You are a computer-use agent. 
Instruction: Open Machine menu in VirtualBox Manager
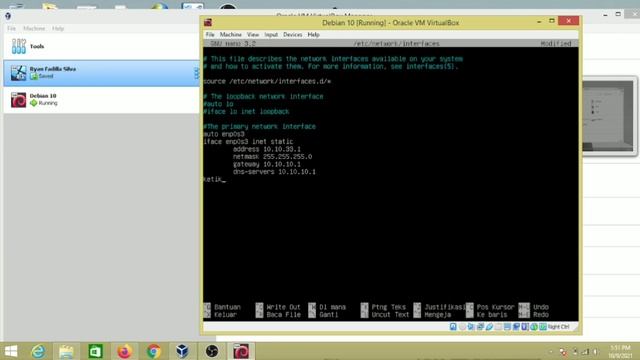coord(34,29)
